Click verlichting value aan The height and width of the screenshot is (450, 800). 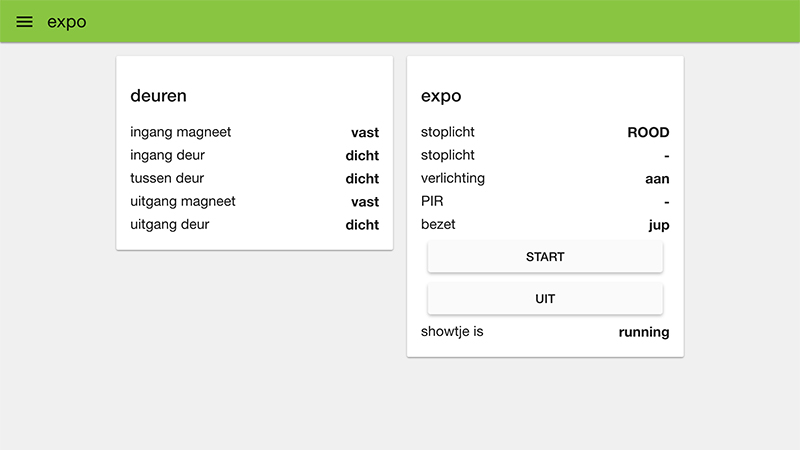pyautogui.click(x=657, y=179)
